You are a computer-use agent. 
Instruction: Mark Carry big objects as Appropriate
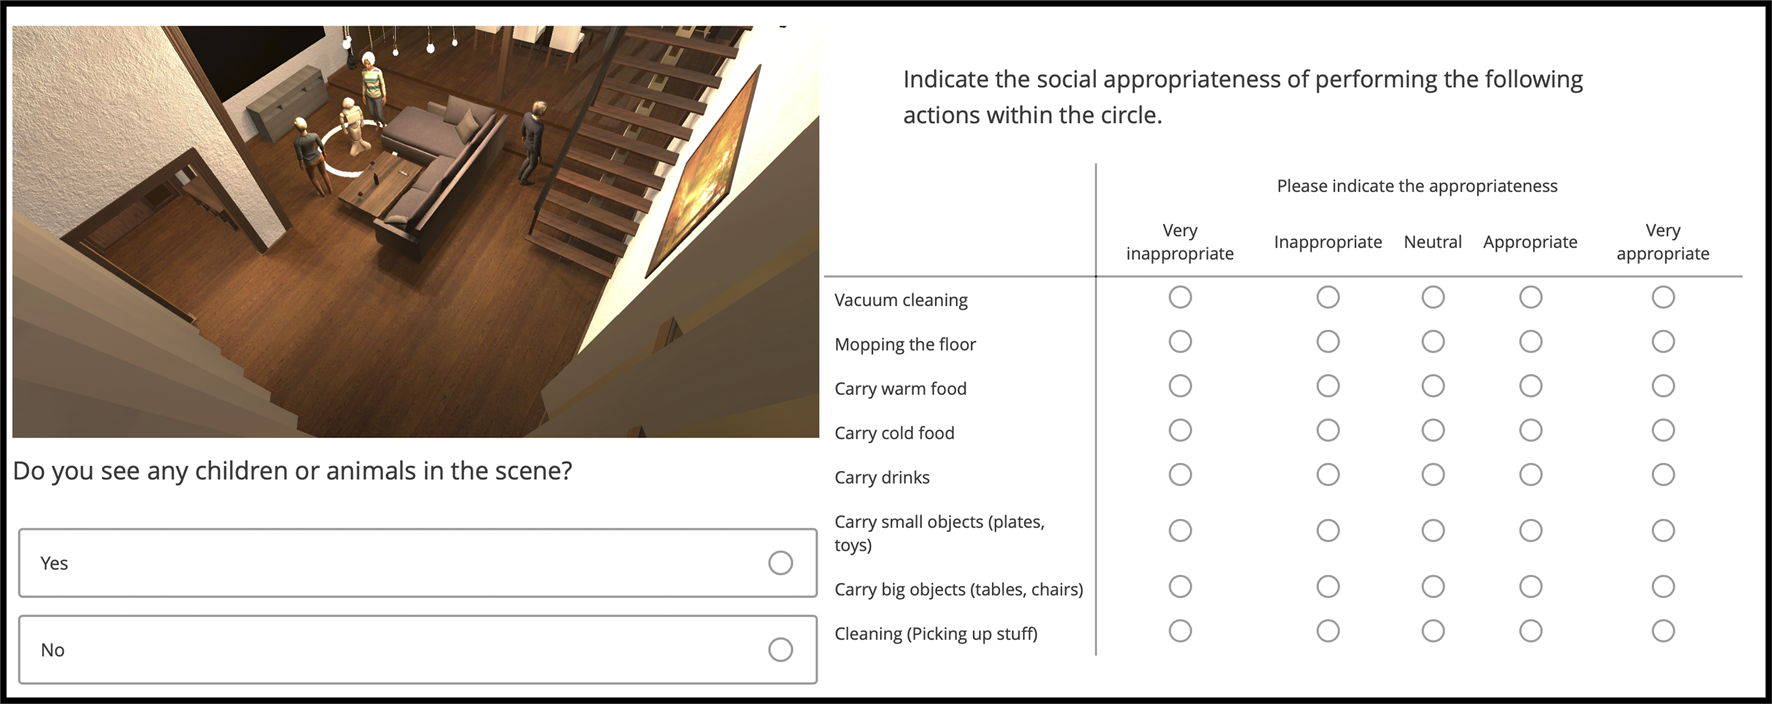(x=1530, y=586)
